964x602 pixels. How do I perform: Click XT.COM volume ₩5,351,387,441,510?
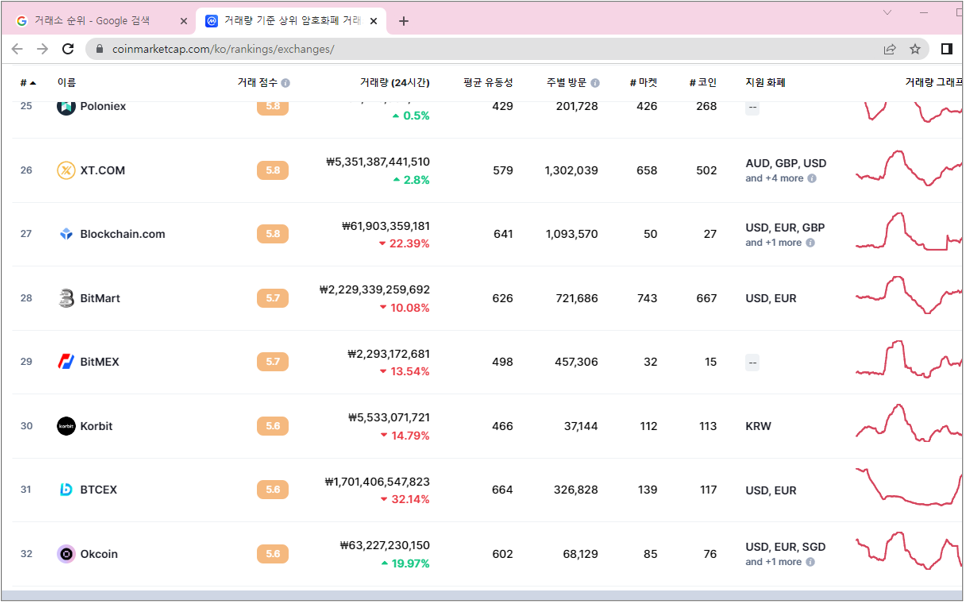click(377, 162)
